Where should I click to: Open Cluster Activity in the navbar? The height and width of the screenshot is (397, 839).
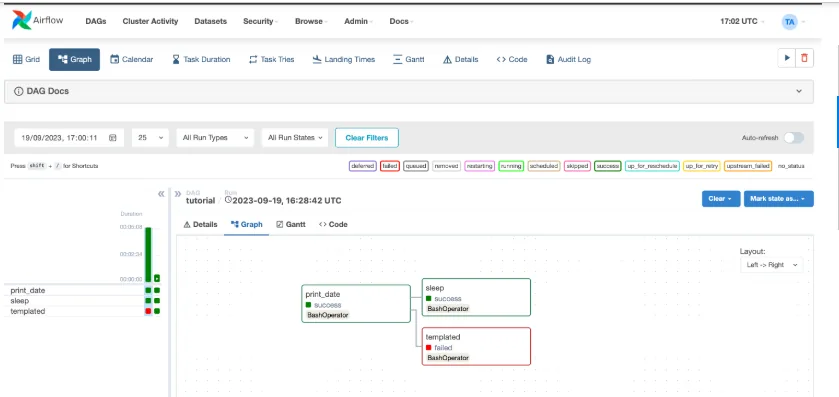click(150, 21)
